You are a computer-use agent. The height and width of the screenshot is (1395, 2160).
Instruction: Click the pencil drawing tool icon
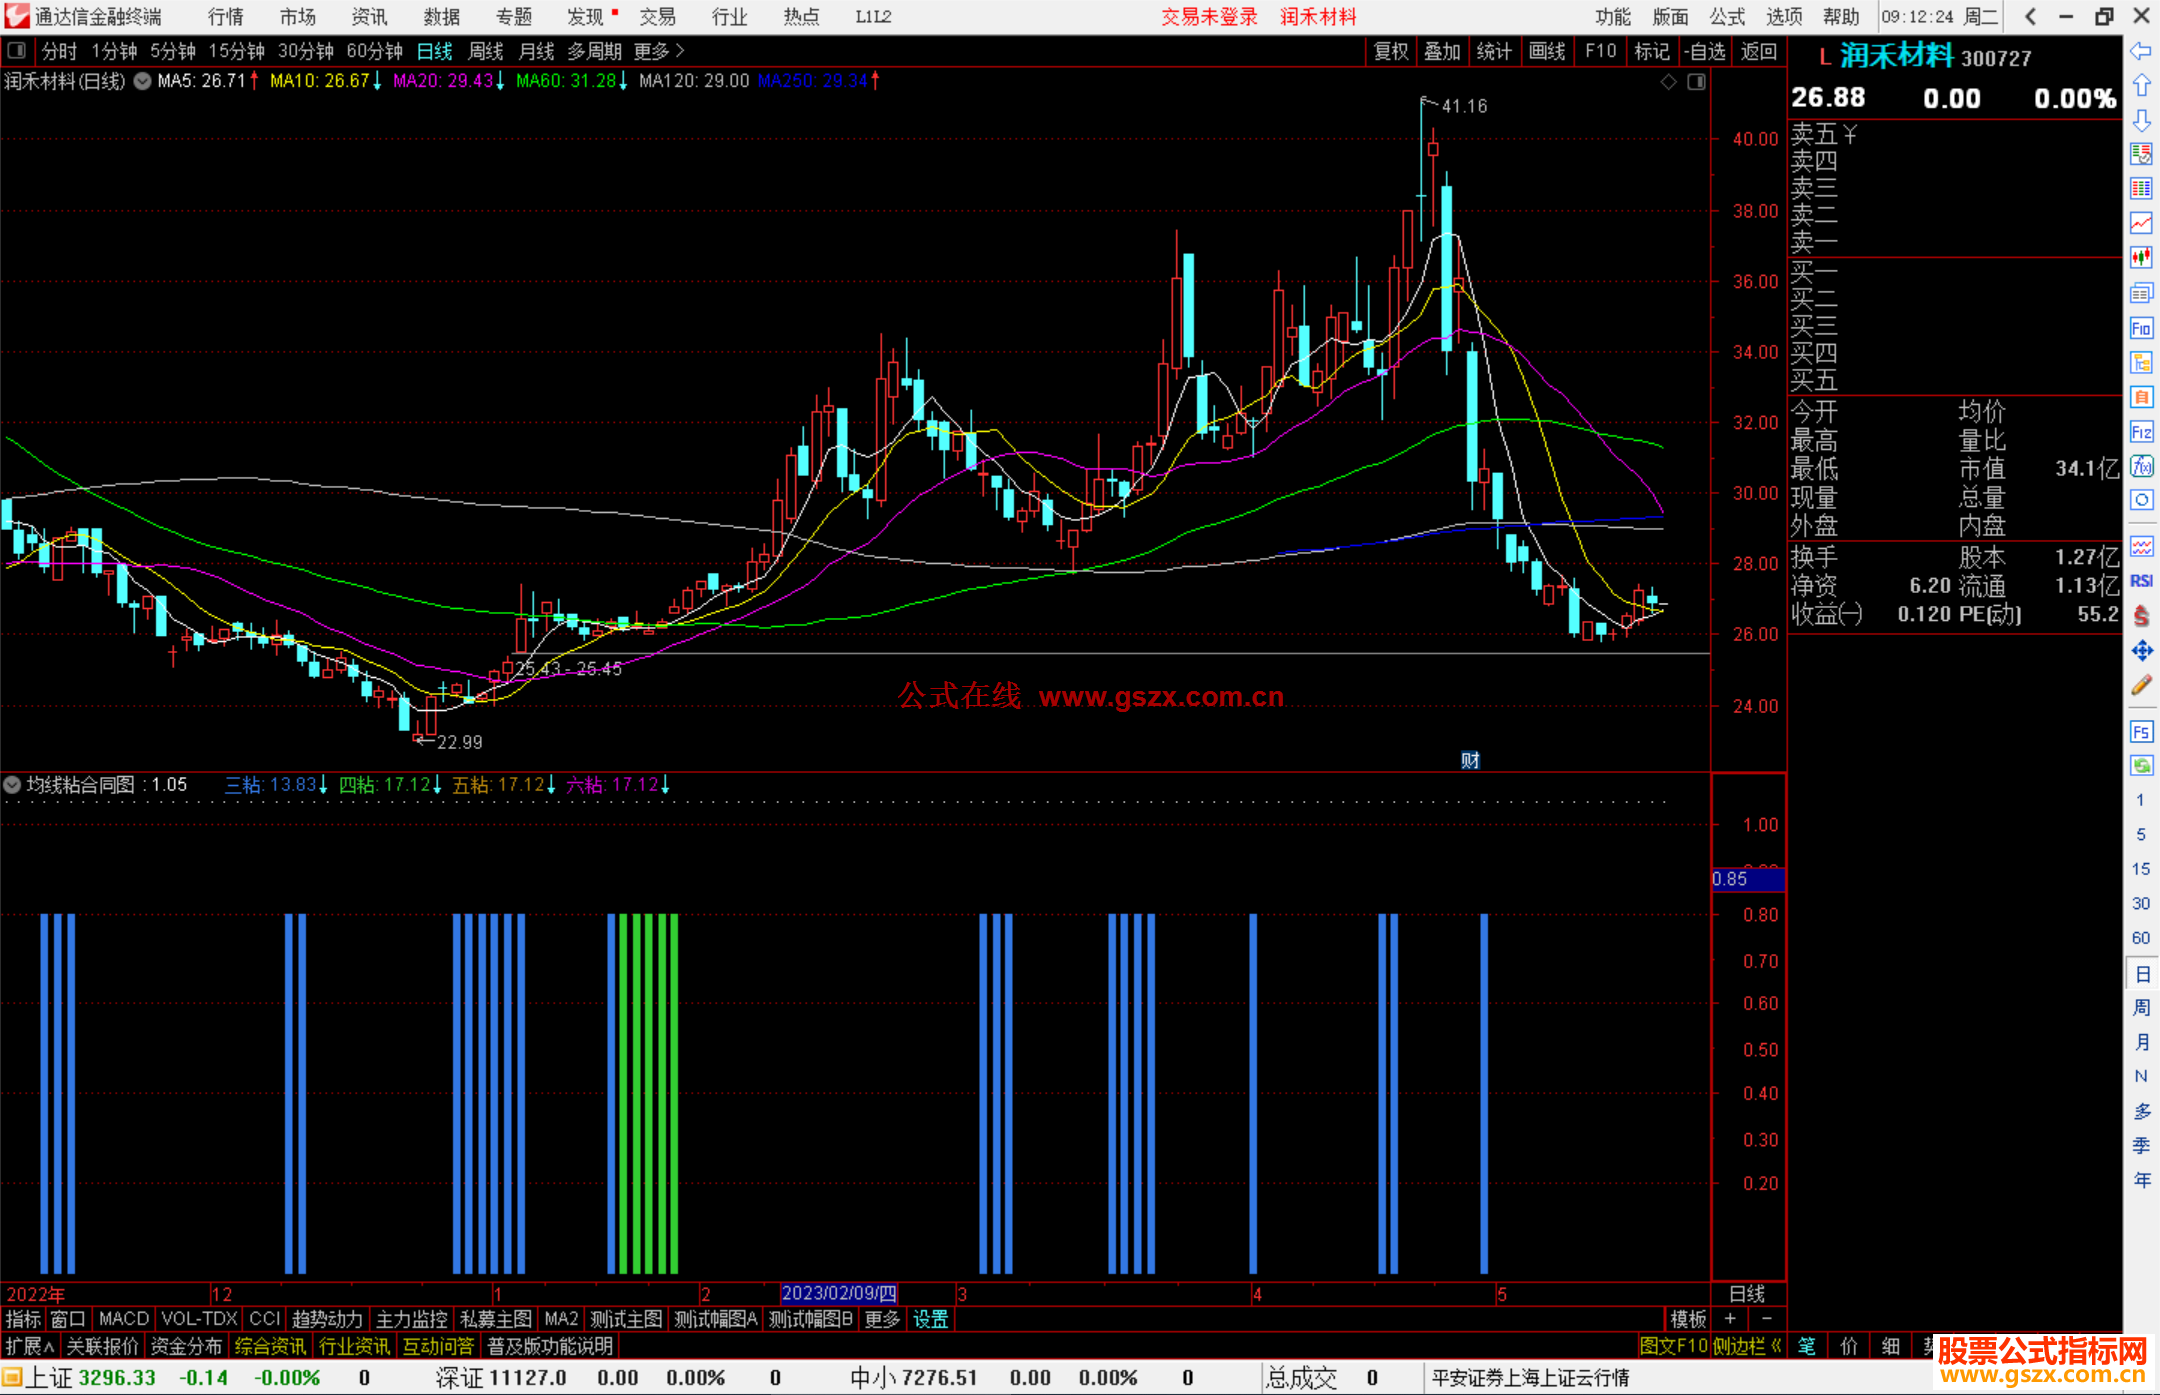(x=2141, y=686)
